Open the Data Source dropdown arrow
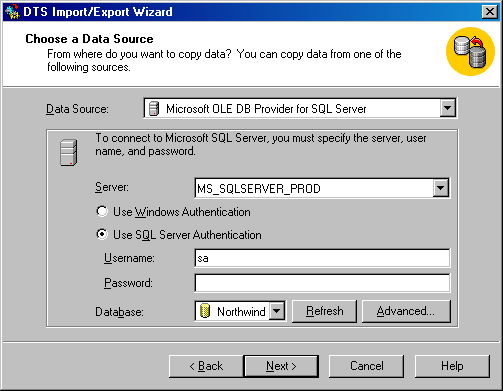This screenshot has width=503, height=391. 447,108
